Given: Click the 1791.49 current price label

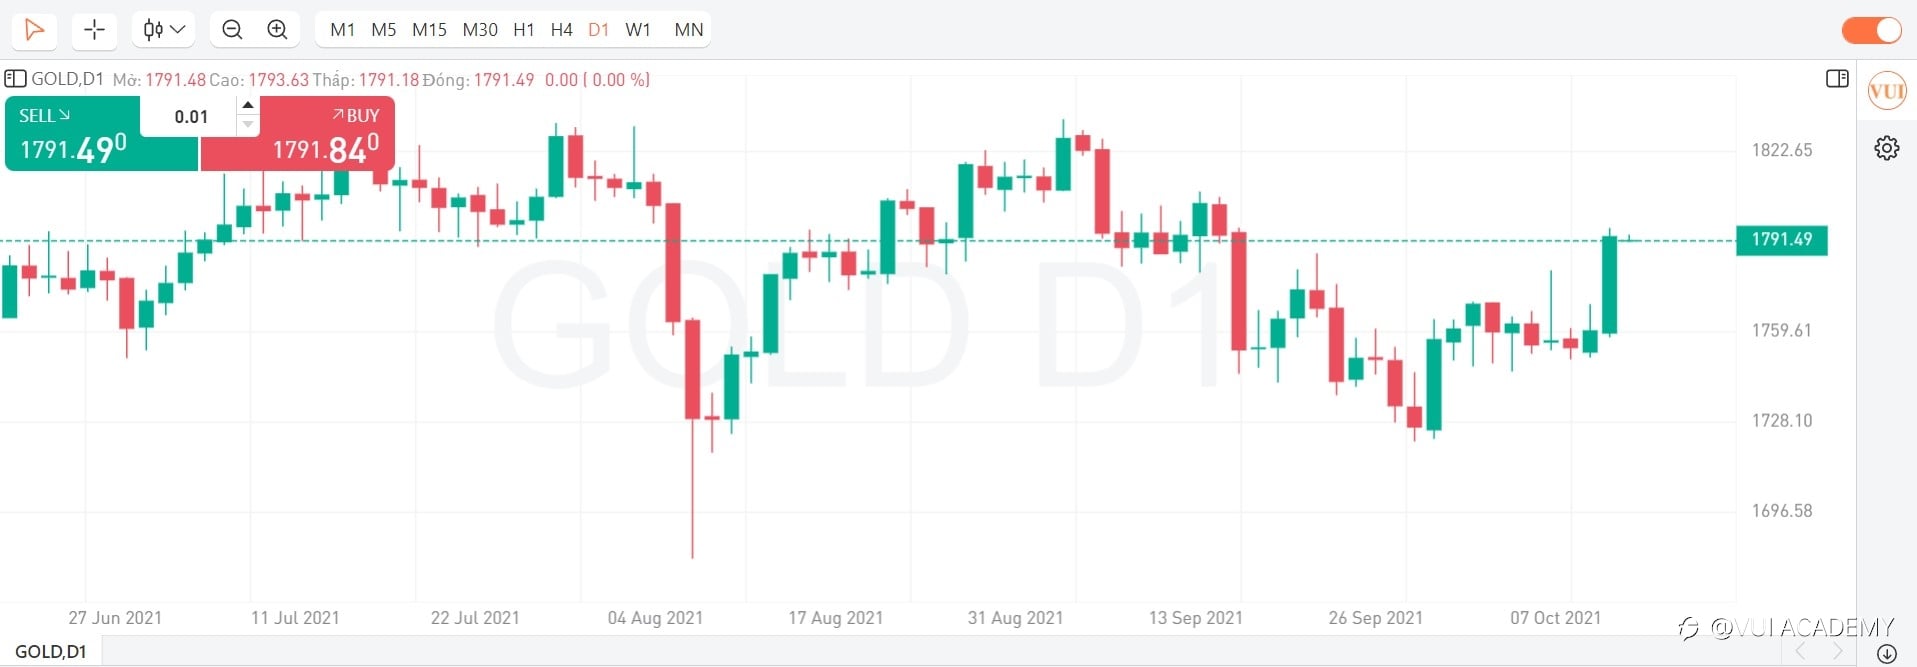Looking at the screenshot, I should point(1781,240).
